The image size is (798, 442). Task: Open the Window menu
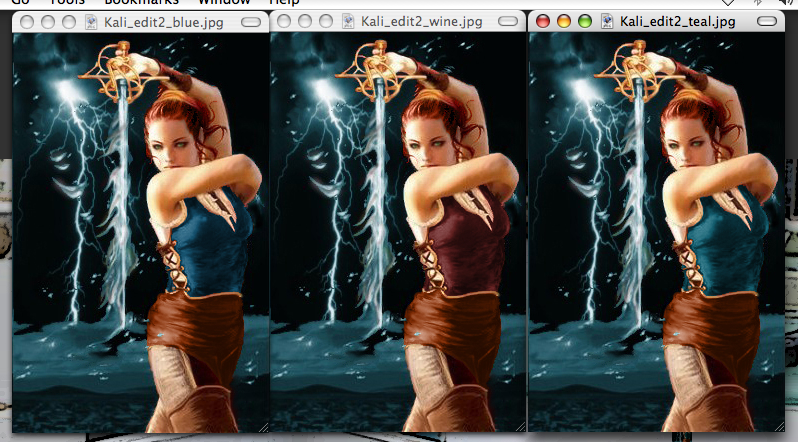(224, 3)
